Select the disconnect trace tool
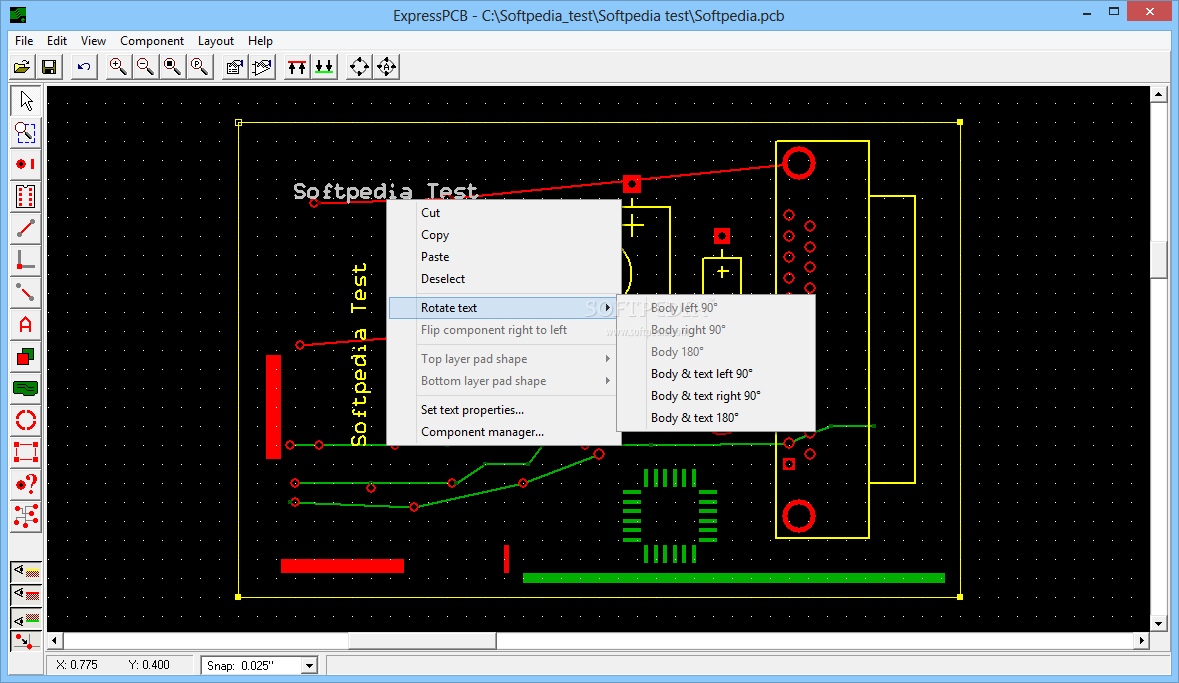This screenshot has width=1179, height=683. pyautogui.click(x=26, y=292)
